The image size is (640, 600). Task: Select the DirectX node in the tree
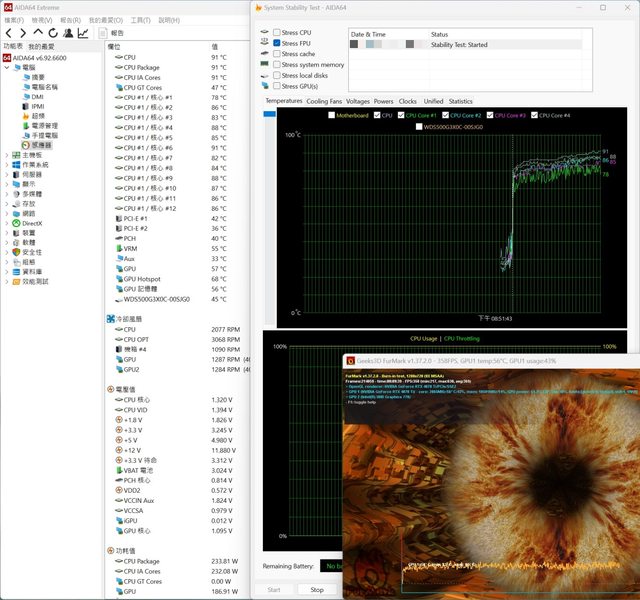tap(32, 223)
